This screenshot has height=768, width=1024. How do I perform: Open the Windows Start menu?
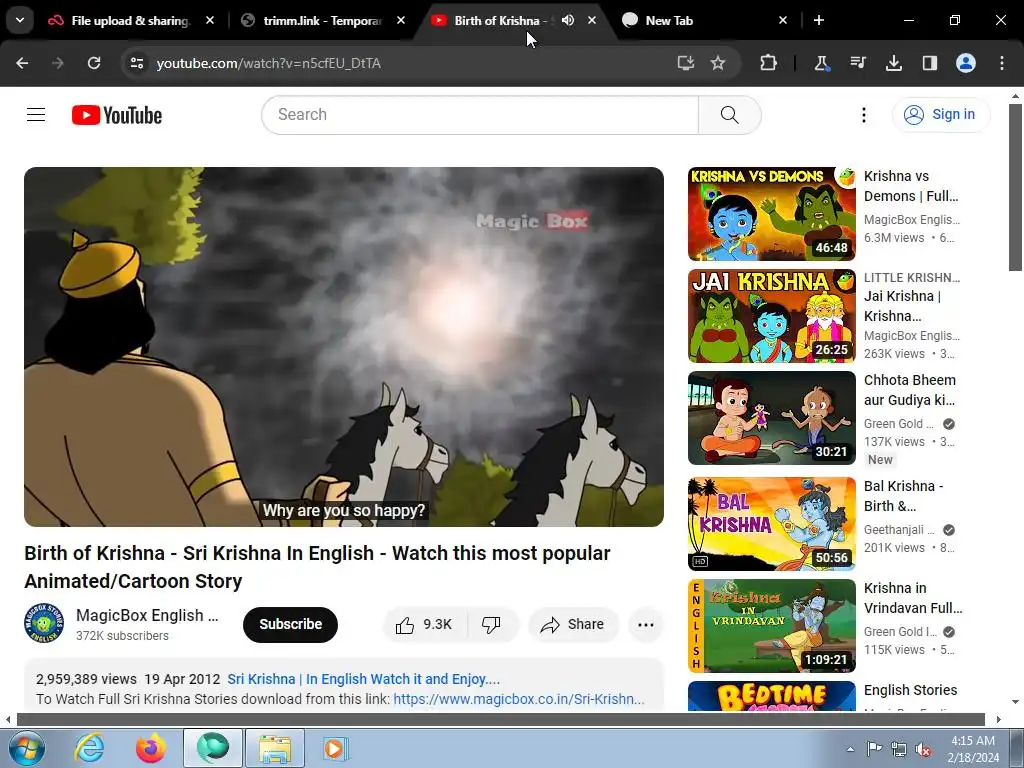click(26, 748)
